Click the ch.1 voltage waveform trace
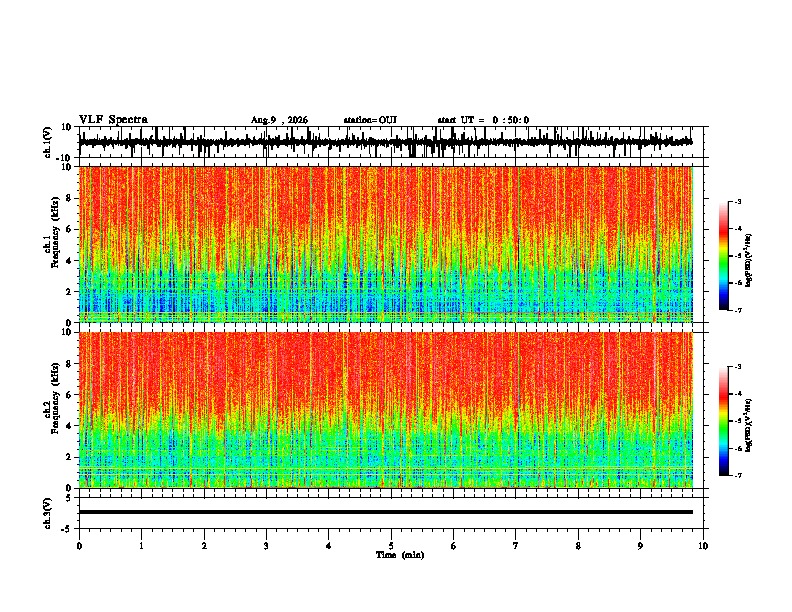Screen dimensions: 792x612 point(386,142)
